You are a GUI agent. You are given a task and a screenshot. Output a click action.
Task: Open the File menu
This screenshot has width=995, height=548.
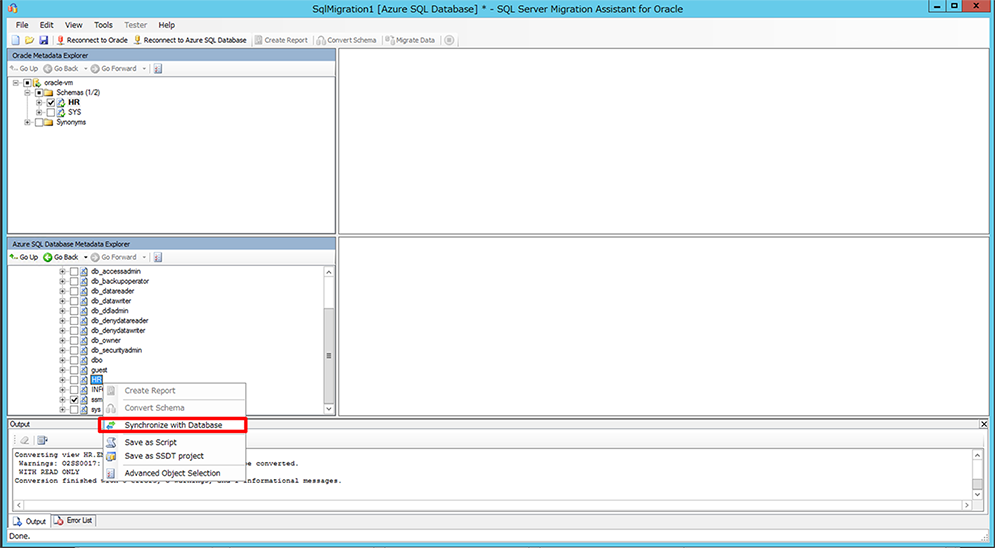coord(22,25)
